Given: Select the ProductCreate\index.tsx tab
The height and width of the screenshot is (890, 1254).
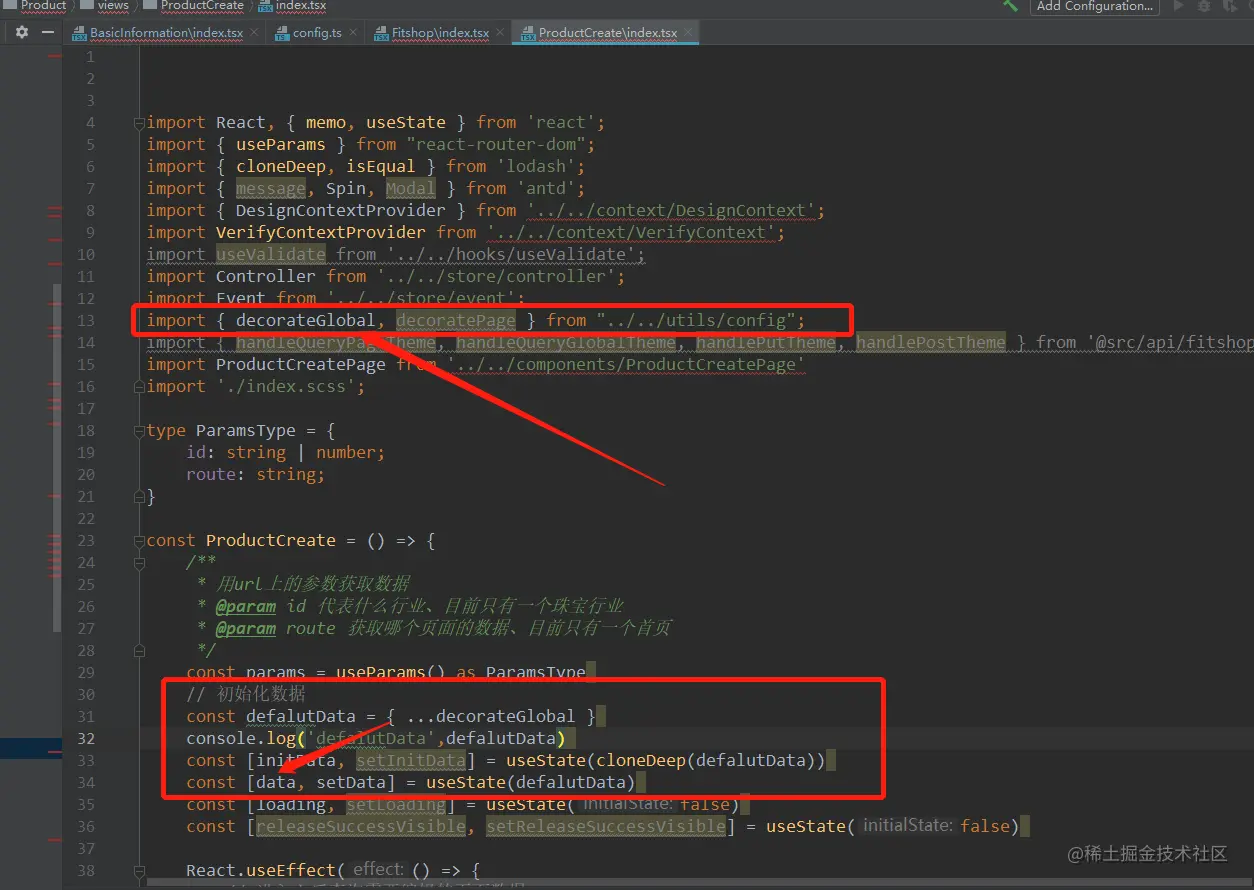Looking at the screenshot, I should [607, 33].
